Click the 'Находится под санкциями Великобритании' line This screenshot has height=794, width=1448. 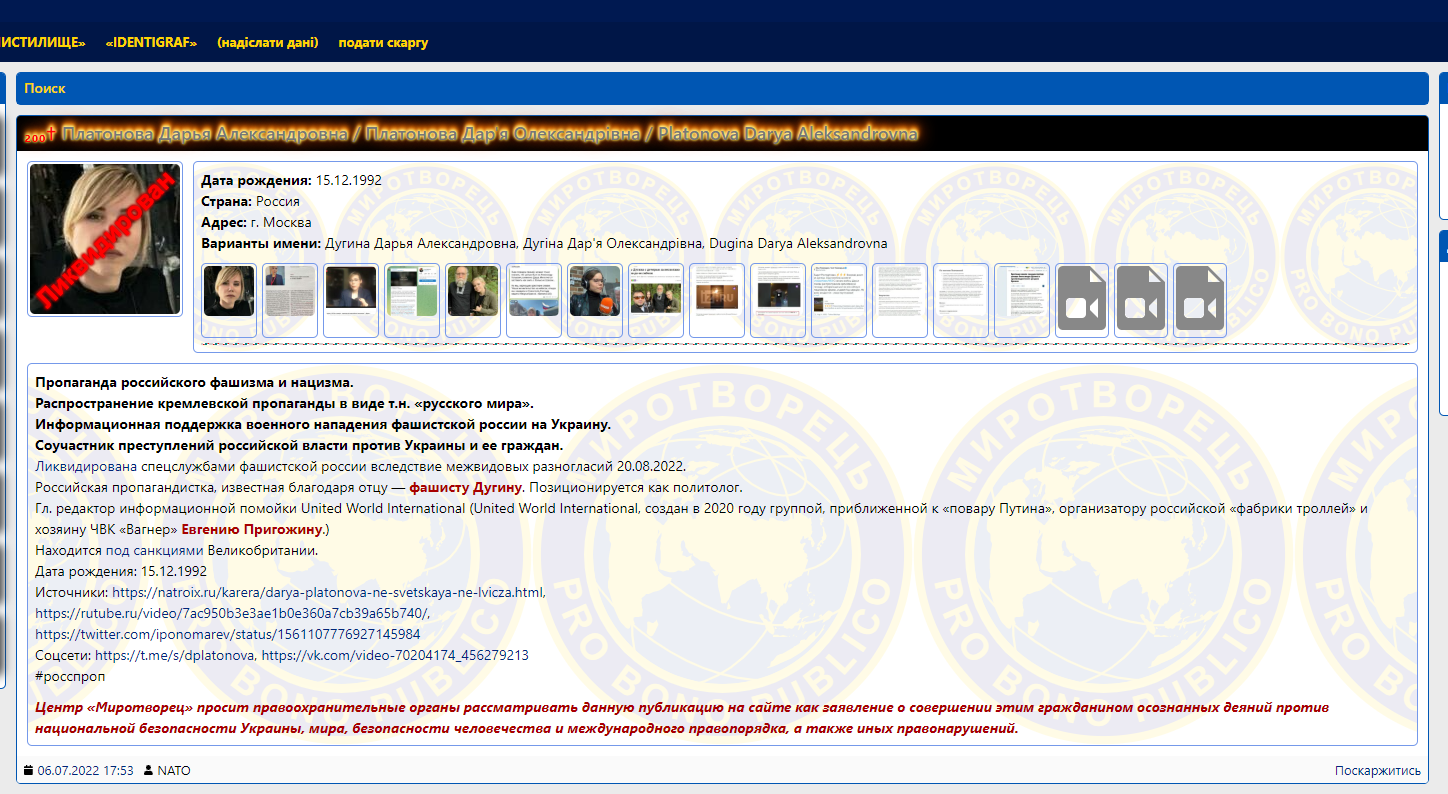click(177, 550)
